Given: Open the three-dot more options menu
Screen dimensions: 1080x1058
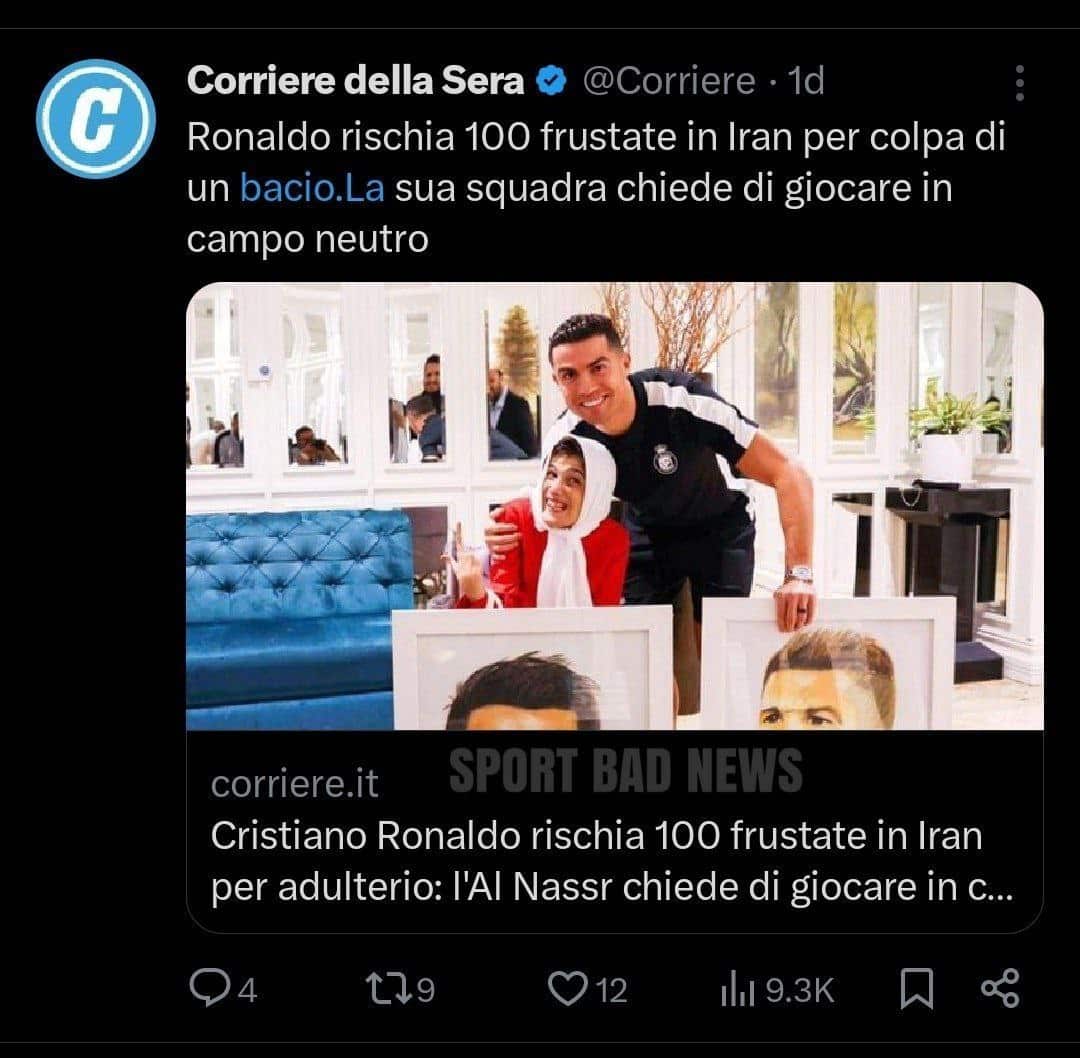Looking at the screenshot, I should tap(1019, 84).
